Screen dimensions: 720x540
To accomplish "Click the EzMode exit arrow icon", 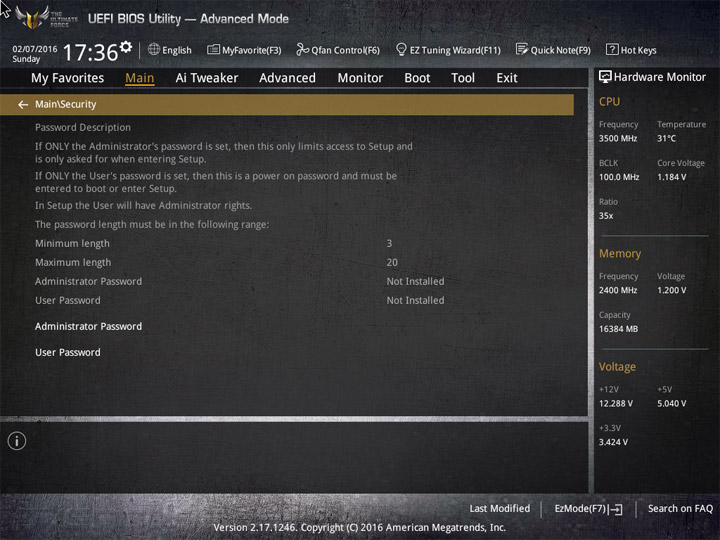I will (x=615, y=509).
